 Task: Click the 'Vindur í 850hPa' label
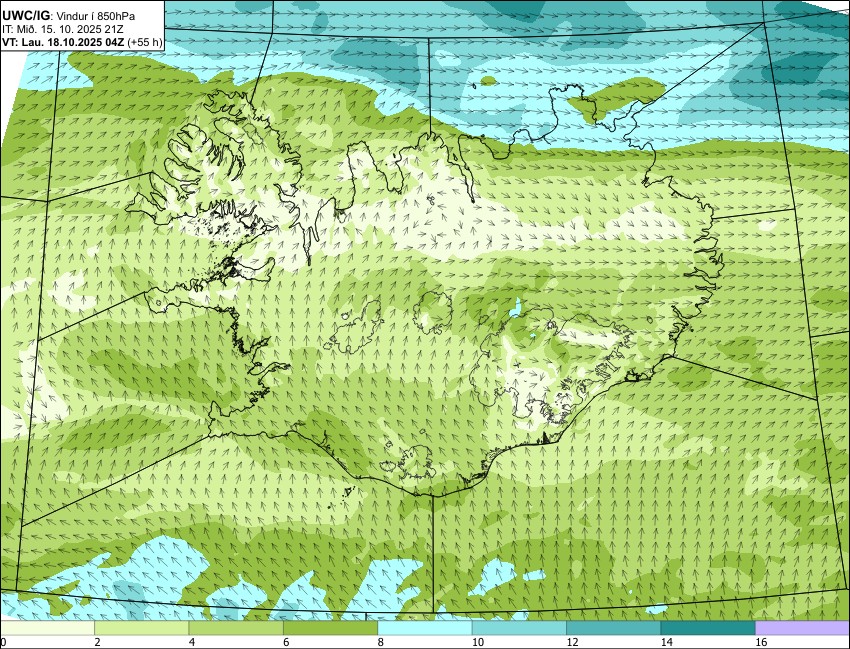click(95, 16)
